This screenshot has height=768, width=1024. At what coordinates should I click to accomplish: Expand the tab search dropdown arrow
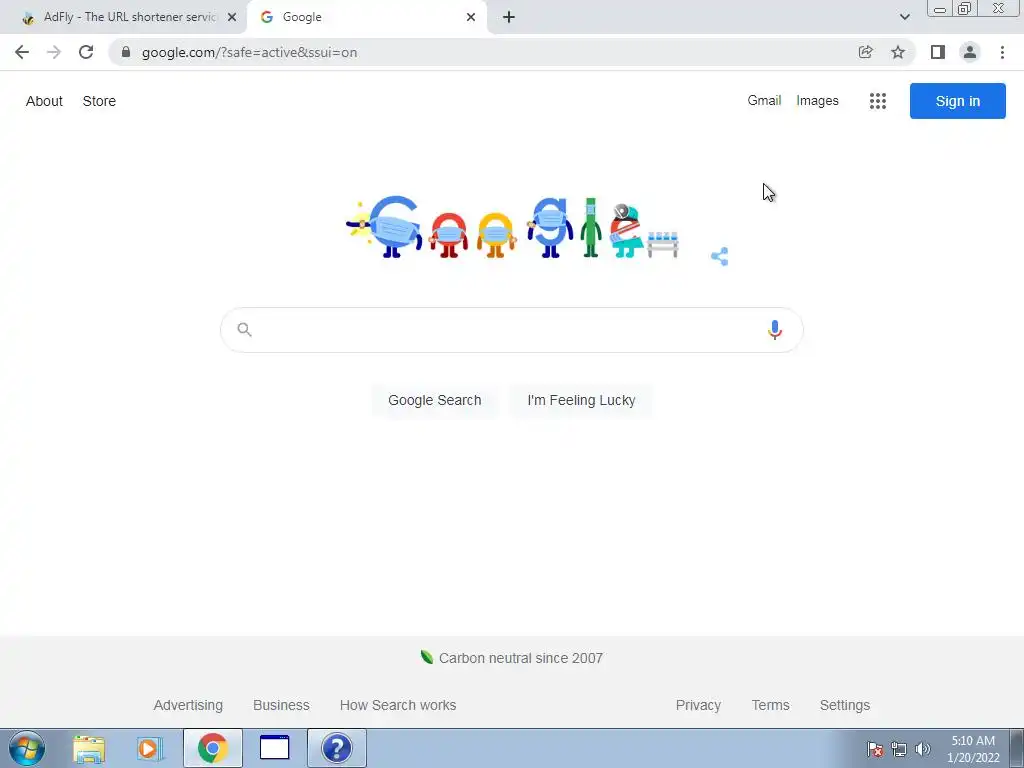(x=904, y=17)
